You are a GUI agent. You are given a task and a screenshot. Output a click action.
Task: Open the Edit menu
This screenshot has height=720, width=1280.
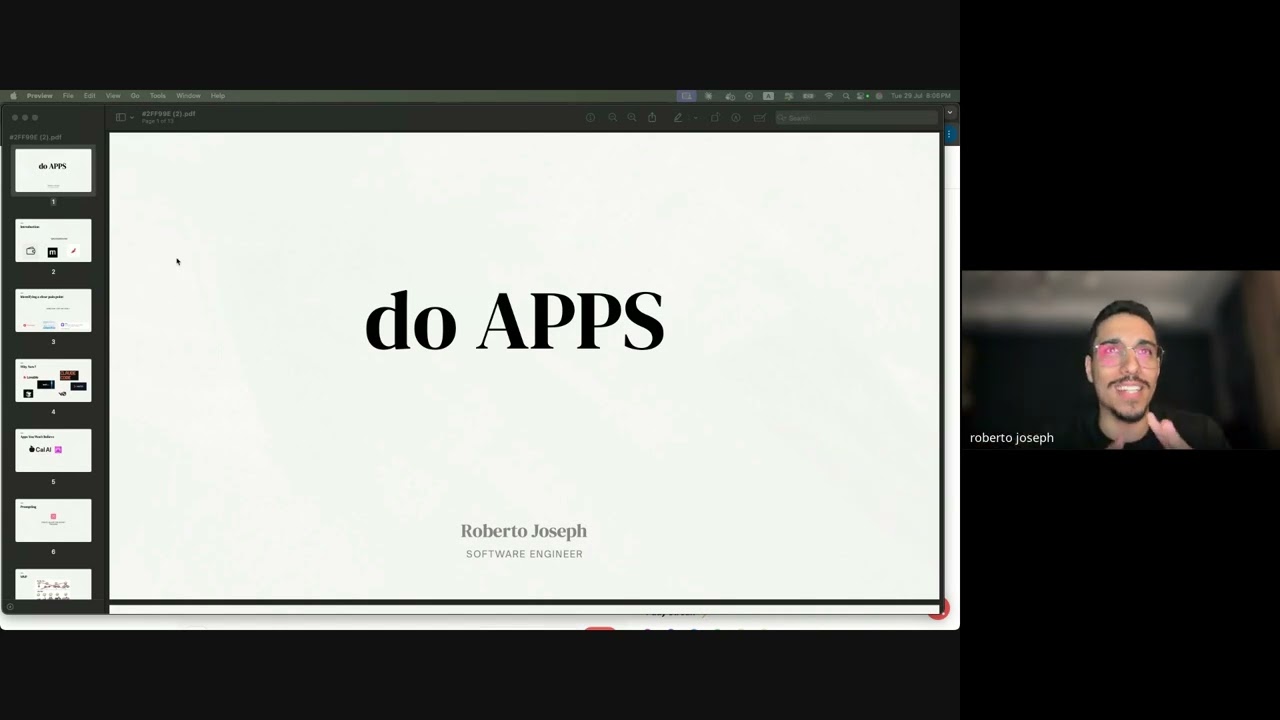[90, 96]
